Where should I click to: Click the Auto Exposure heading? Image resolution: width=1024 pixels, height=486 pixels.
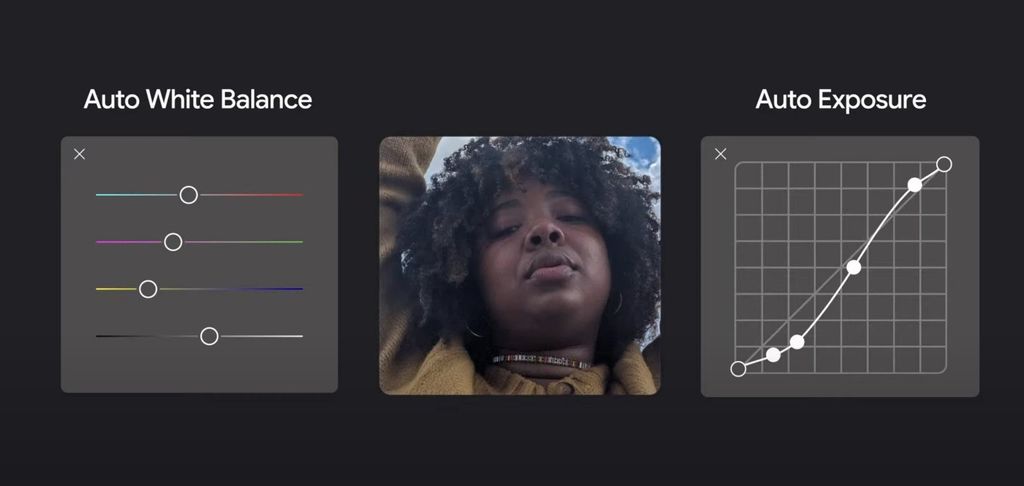840,100
